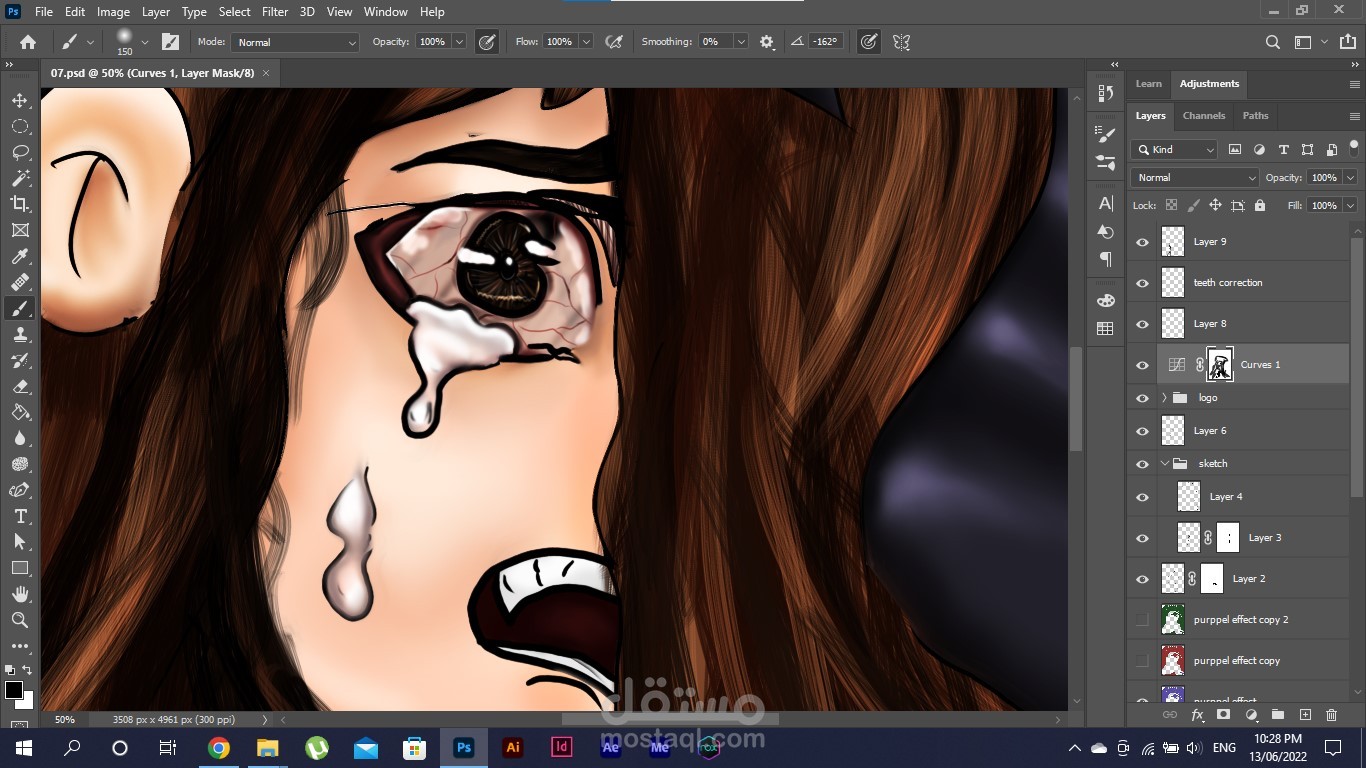Image resolution: width=1366 pixels, height=768 pixels.
Task: Select the Clone Stamp tool
Action: pos(20,334)
